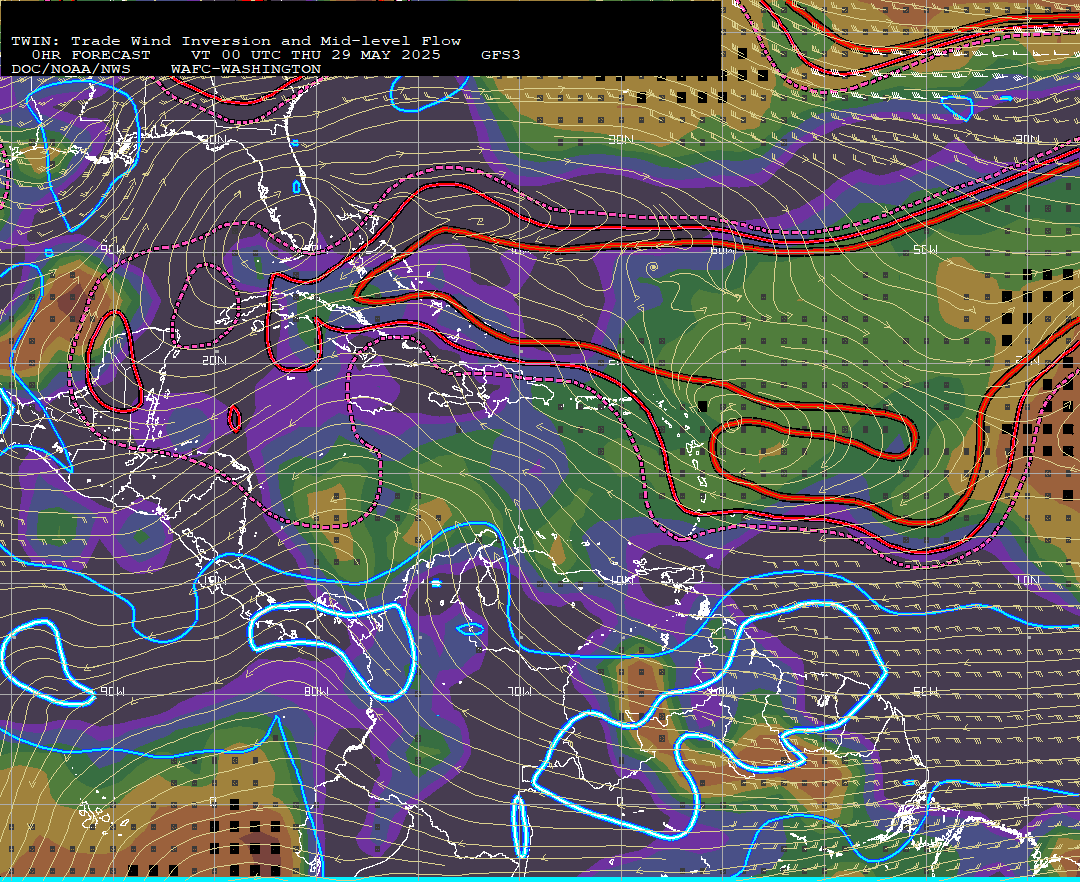Click the "70W" longitude label
The image size is (1080, 882).
519,691
